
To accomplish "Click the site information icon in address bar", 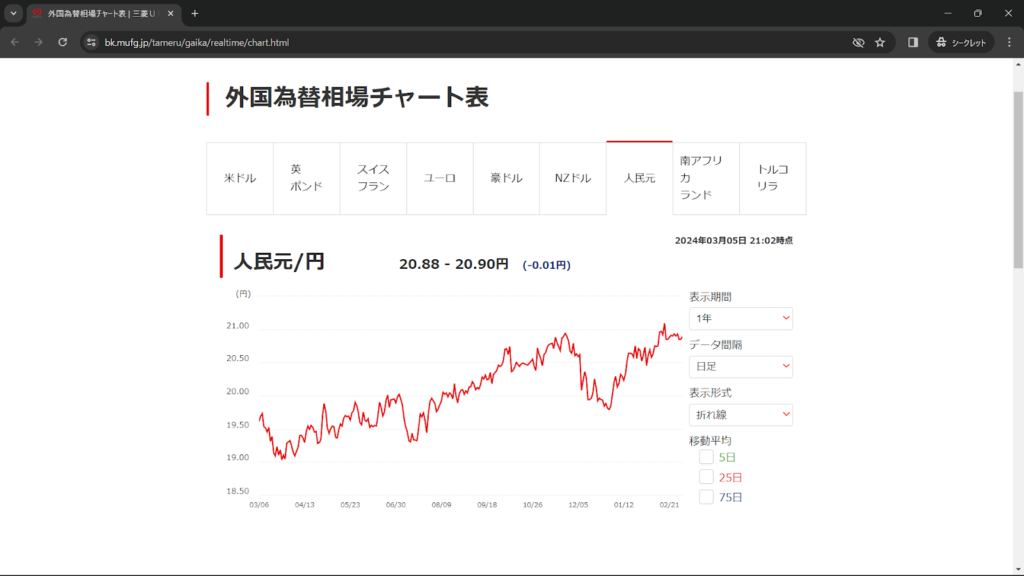I will coord(91,42).
